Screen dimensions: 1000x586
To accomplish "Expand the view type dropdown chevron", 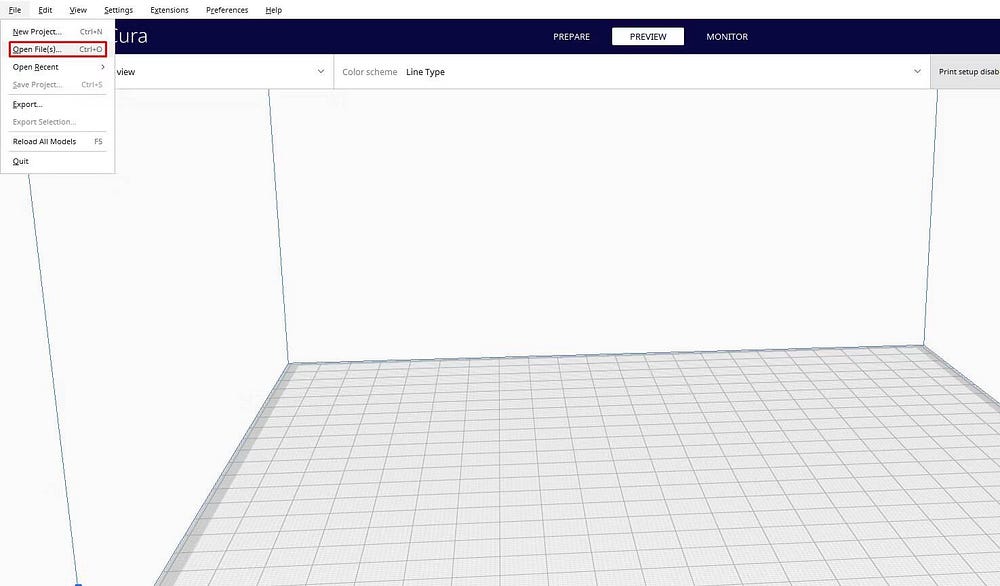I will [321, 72].
